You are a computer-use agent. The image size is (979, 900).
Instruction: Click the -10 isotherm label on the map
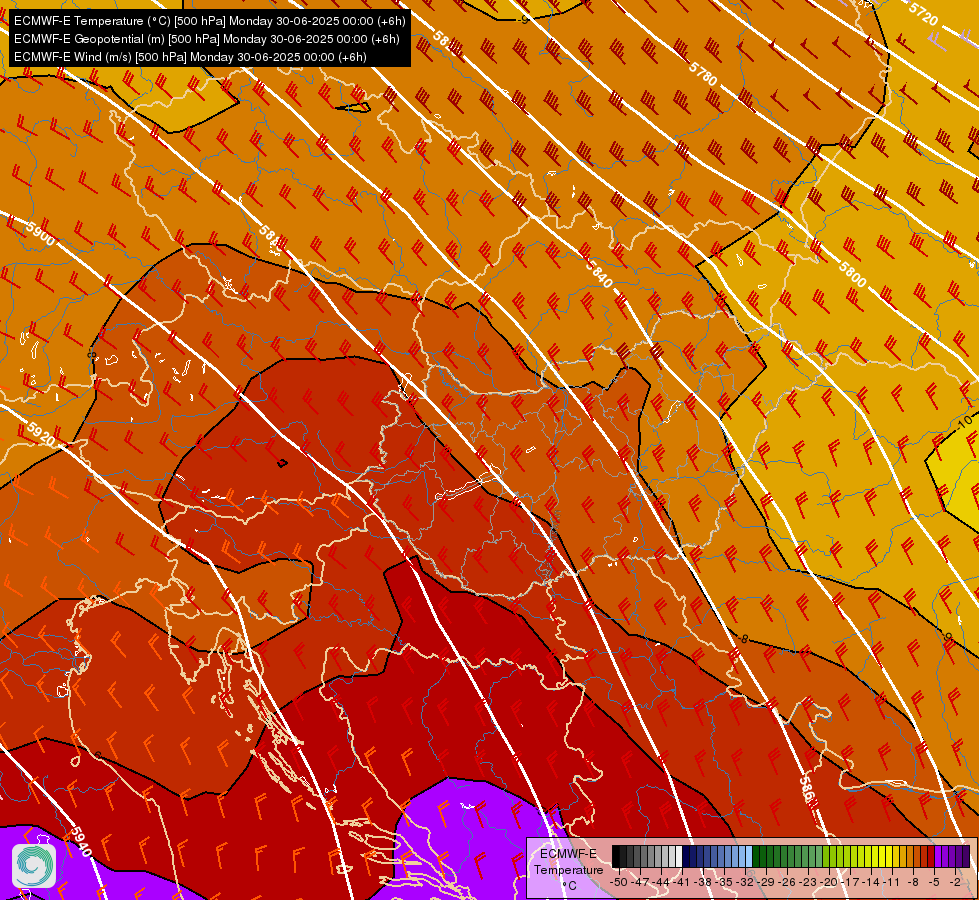(965, 423)
